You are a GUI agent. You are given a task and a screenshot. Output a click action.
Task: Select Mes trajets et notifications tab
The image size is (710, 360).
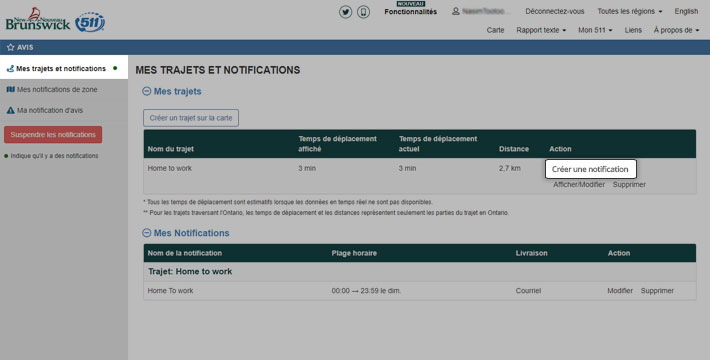coord(64,68)
